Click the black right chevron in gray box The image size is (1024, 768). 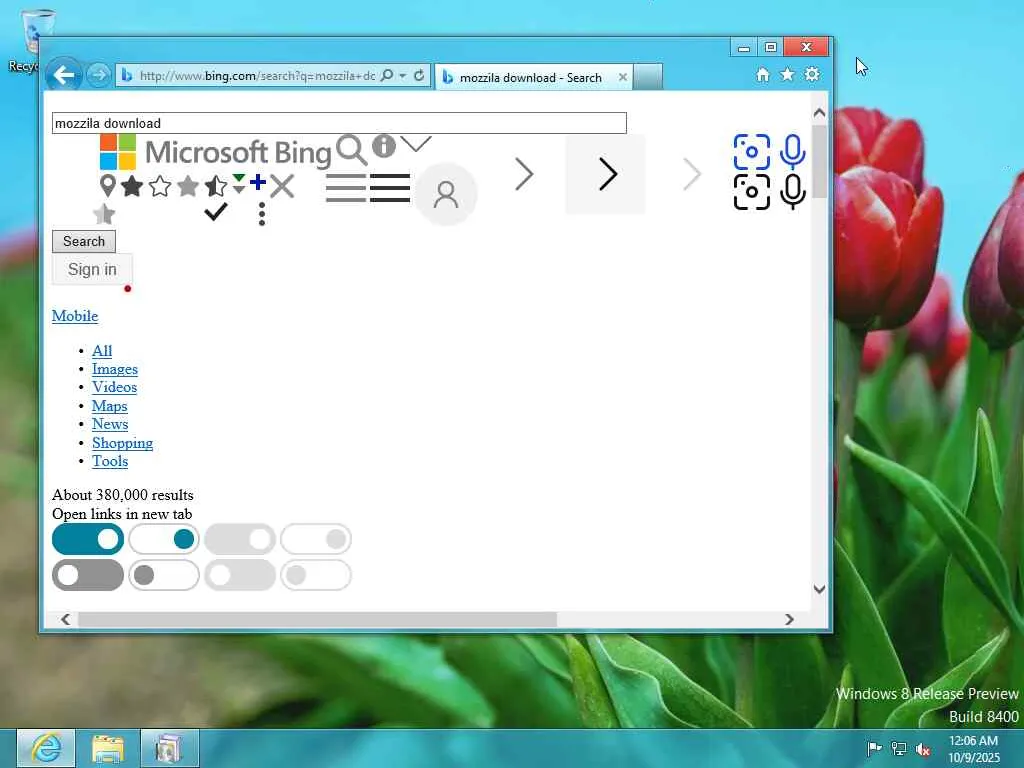tap(605, 174)
